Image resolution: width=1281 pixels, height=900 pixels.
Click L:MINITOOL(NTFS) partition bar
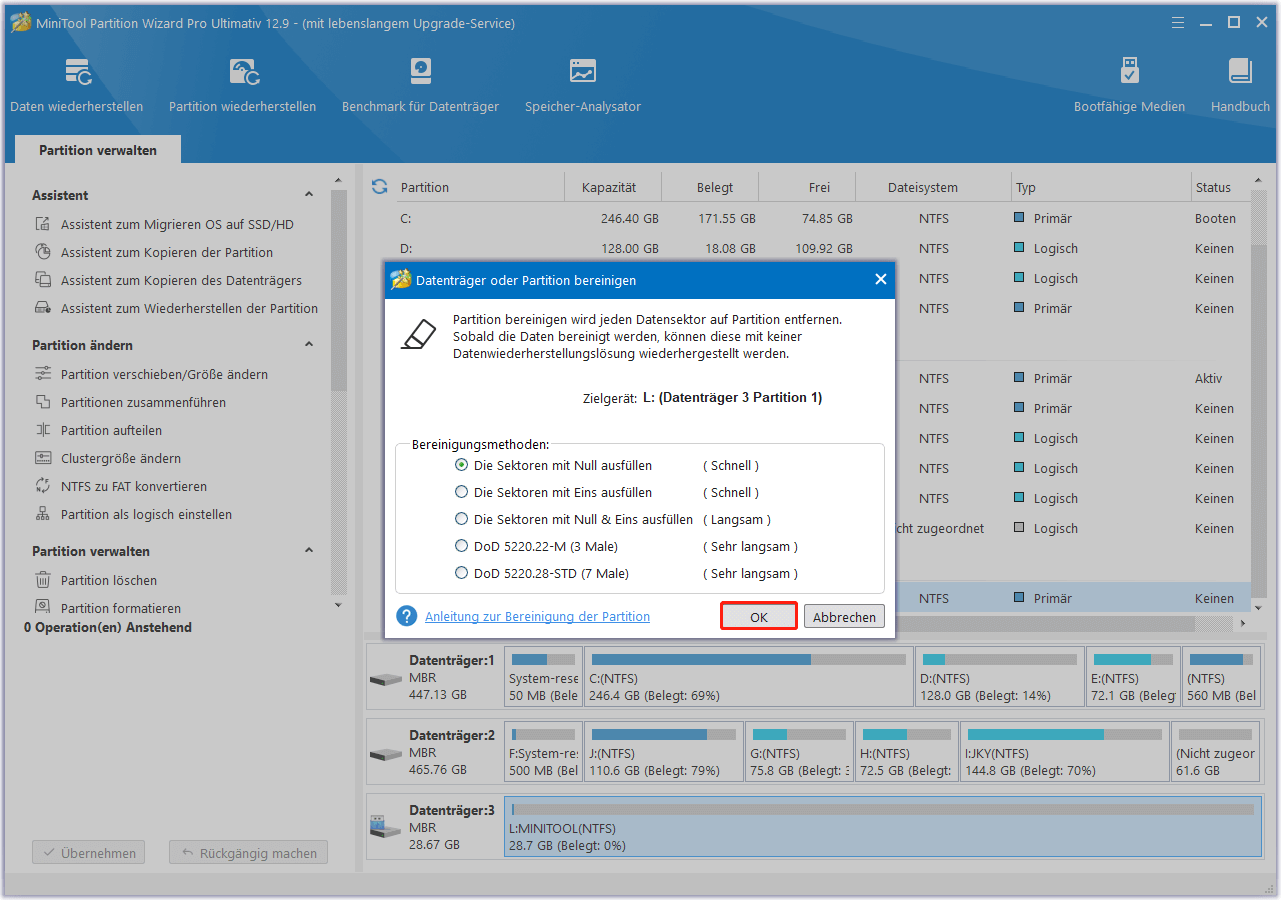coord(882,826)
